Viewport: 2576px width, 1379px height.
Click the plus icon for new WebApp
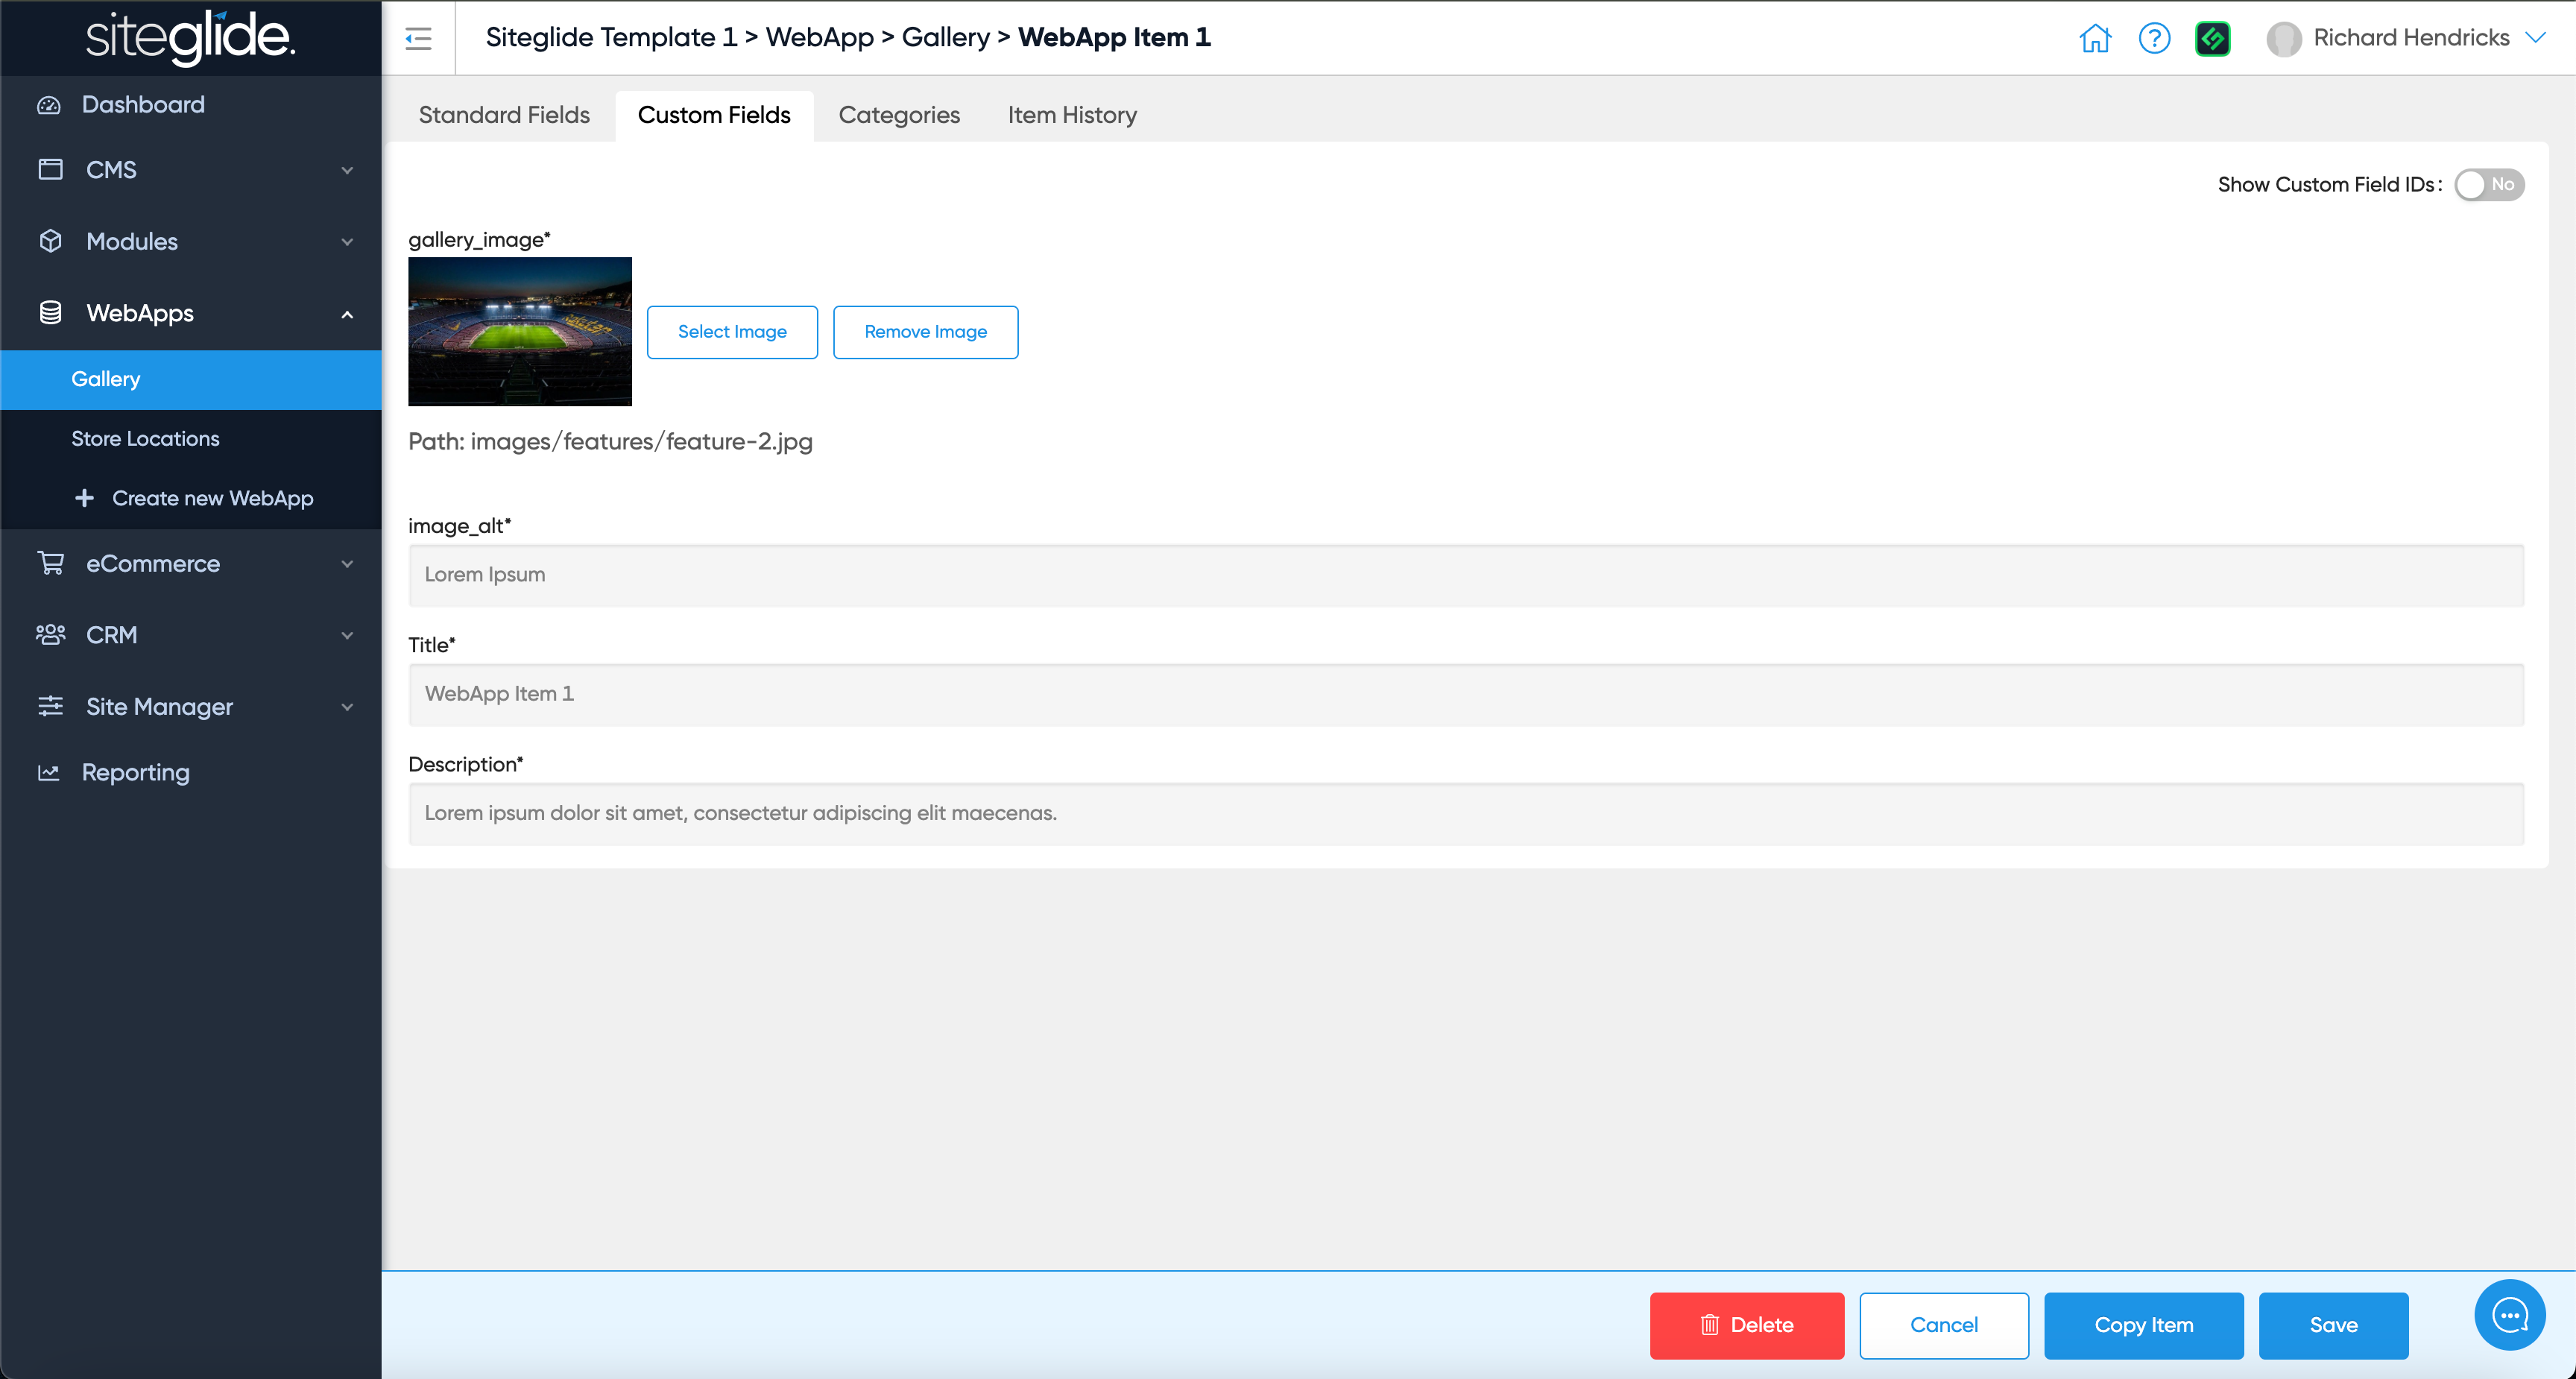[x=85, y=498]
